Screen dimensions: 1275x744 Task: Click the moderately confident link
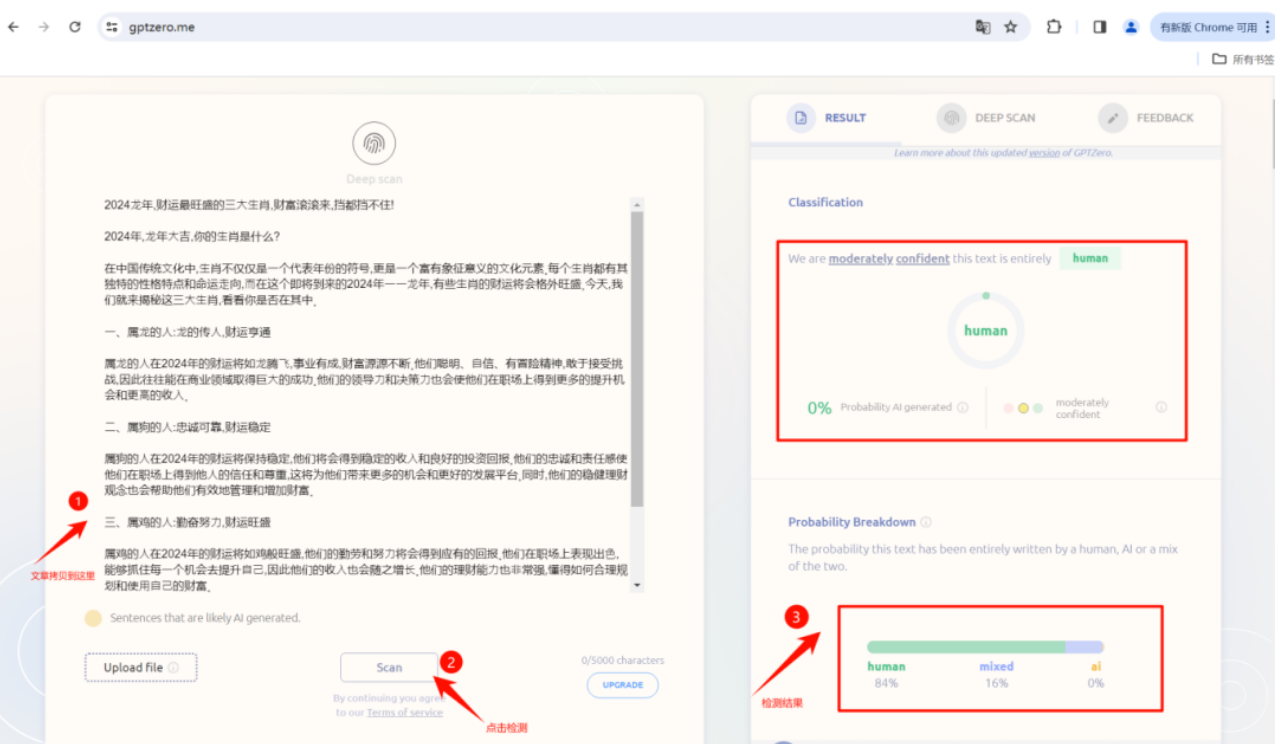[889, 258]
